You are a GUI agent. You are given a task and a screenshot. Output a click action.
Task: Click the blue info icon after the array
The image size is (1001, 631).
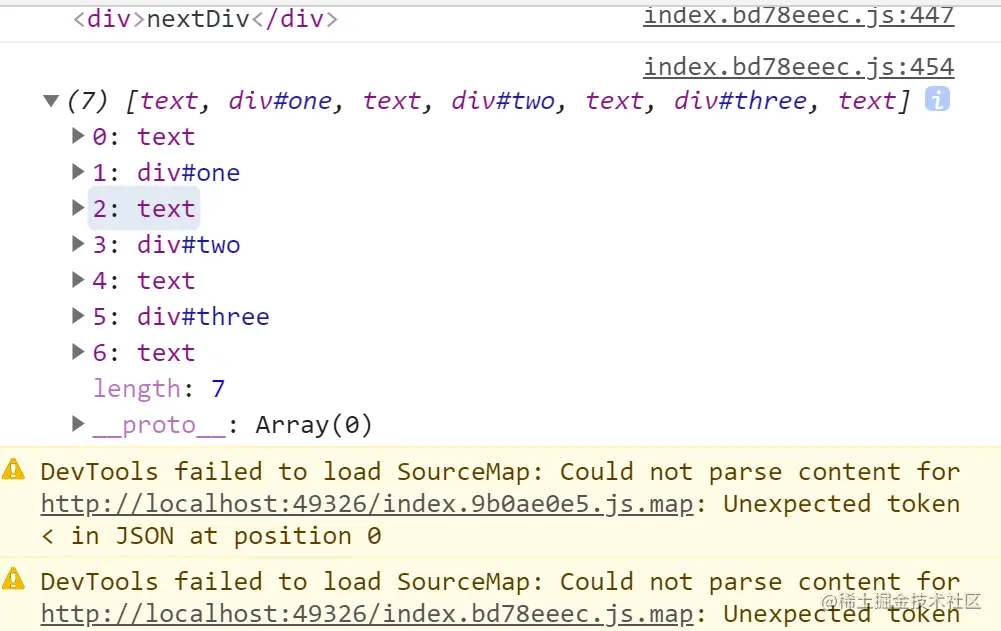937,99
